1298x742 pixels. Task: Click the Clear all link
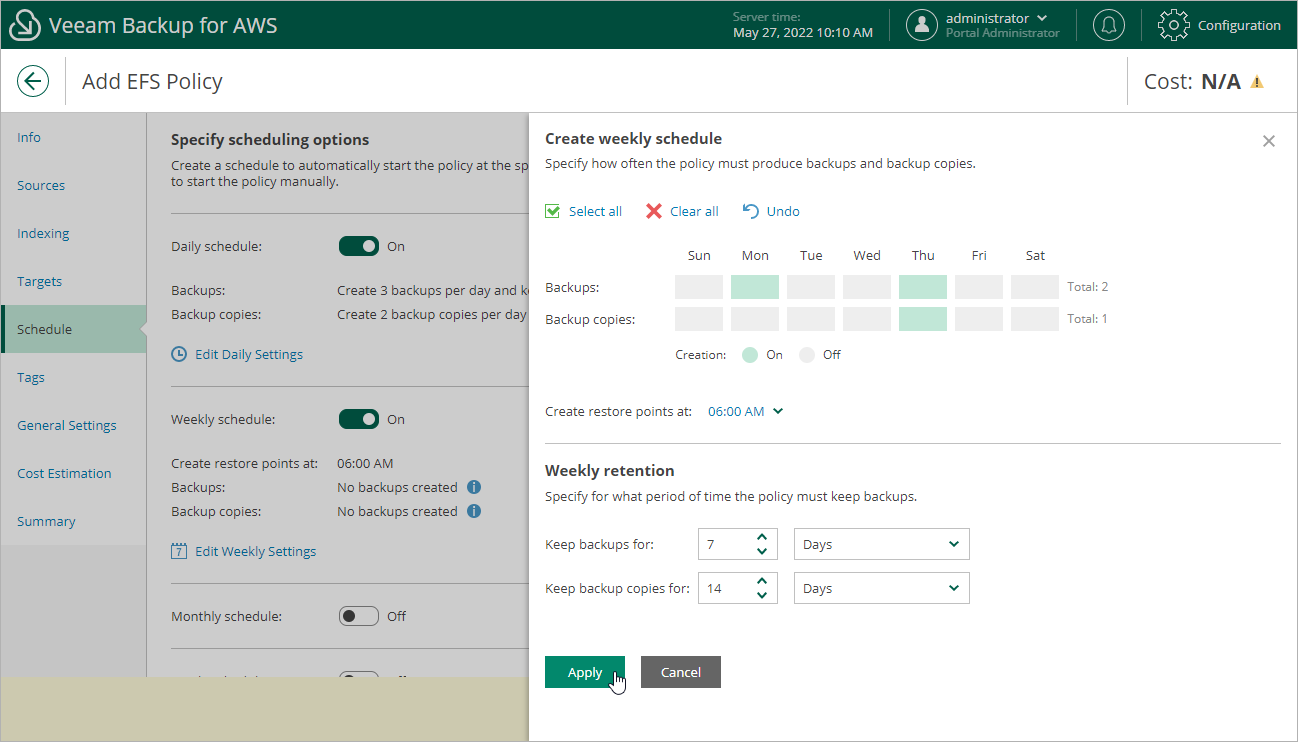pyautogui.click(x=692, y=211)
